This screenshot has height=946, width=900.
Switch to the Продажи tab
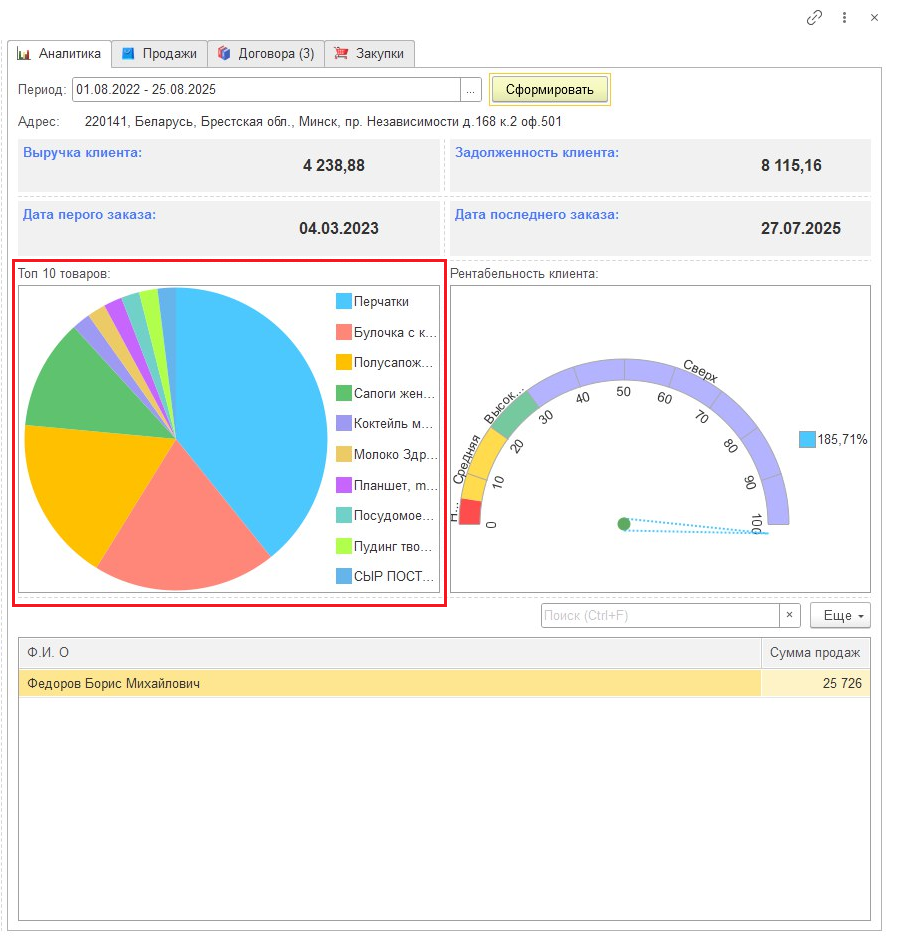tap(159, 53)
